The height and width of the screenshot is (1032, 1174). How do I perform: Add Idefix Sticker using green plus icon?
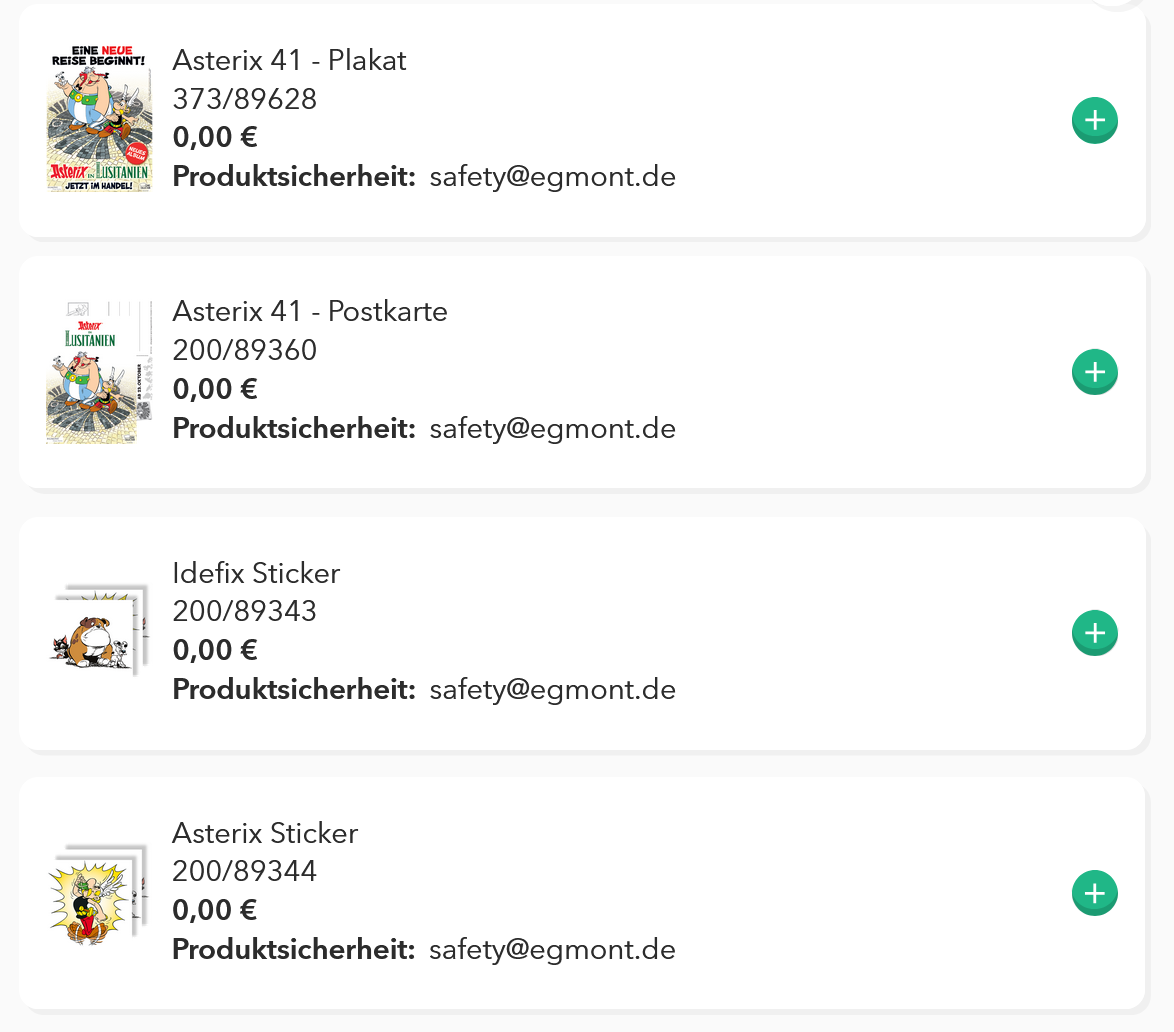click(1095, 633)
